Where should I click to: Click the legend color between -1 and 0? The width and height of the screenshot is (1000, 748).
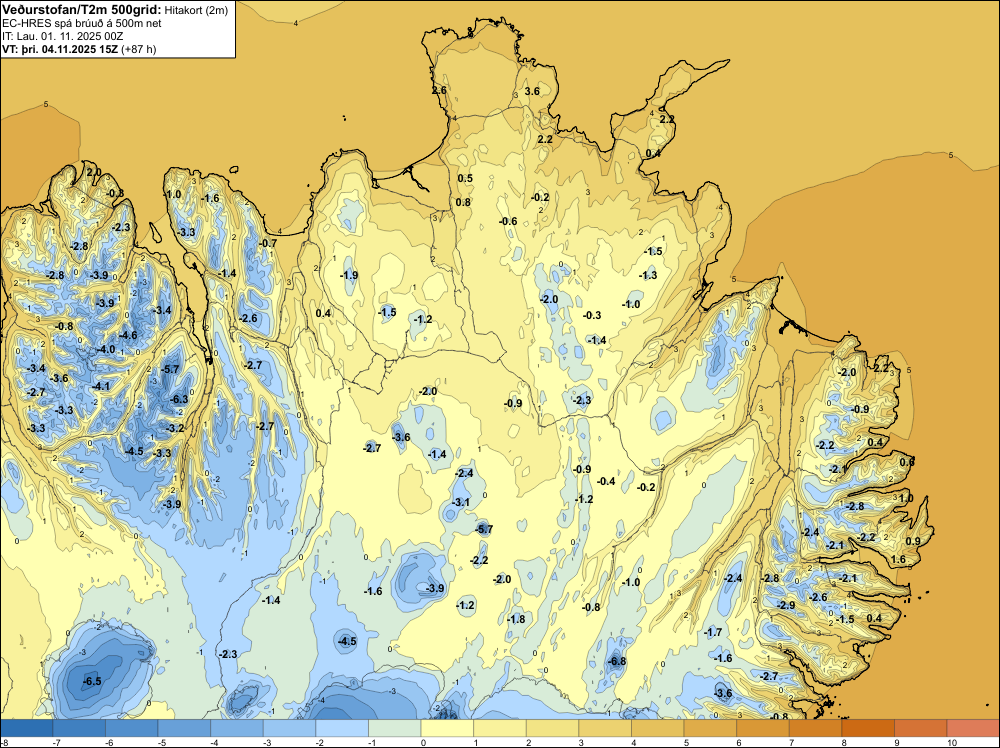pyautogui.click(x=394, y=728)
